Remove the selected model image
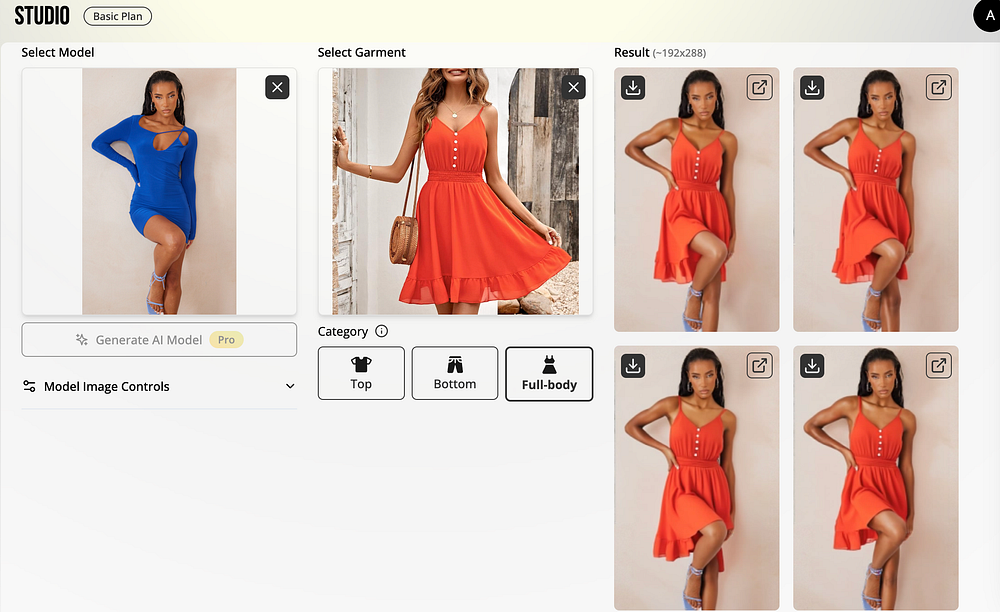Viewport: 1000px width, 612px height. point(277,87)
